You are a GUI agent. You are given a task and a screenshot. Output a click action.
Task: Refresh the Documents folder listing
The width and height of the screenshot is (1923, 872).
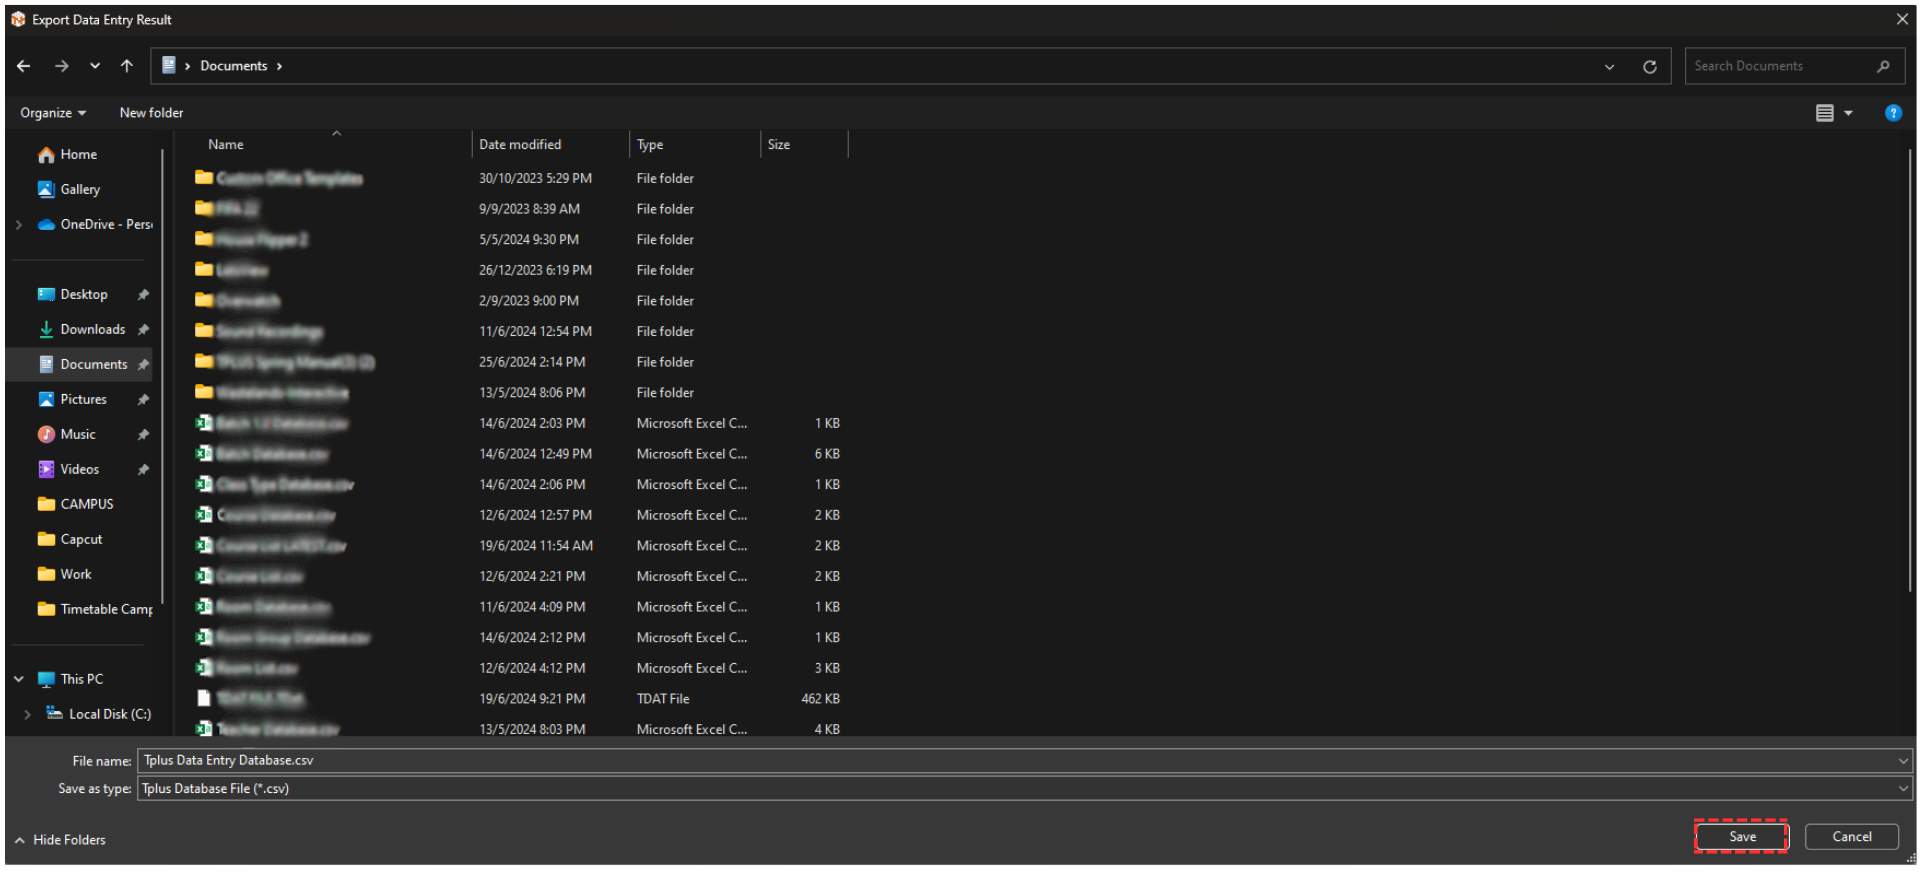pyautogui.click(x=1649, y=67)
